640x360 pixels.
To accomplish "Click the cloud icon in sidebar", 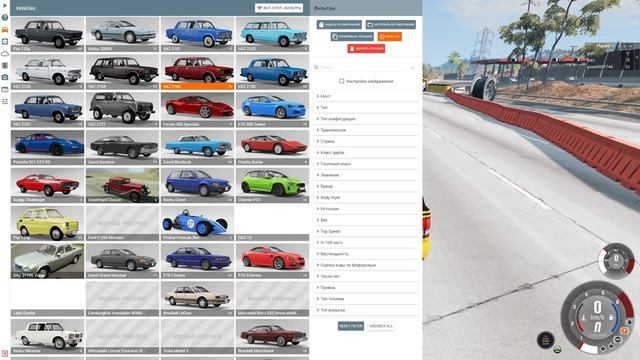I will coord(5,53).
